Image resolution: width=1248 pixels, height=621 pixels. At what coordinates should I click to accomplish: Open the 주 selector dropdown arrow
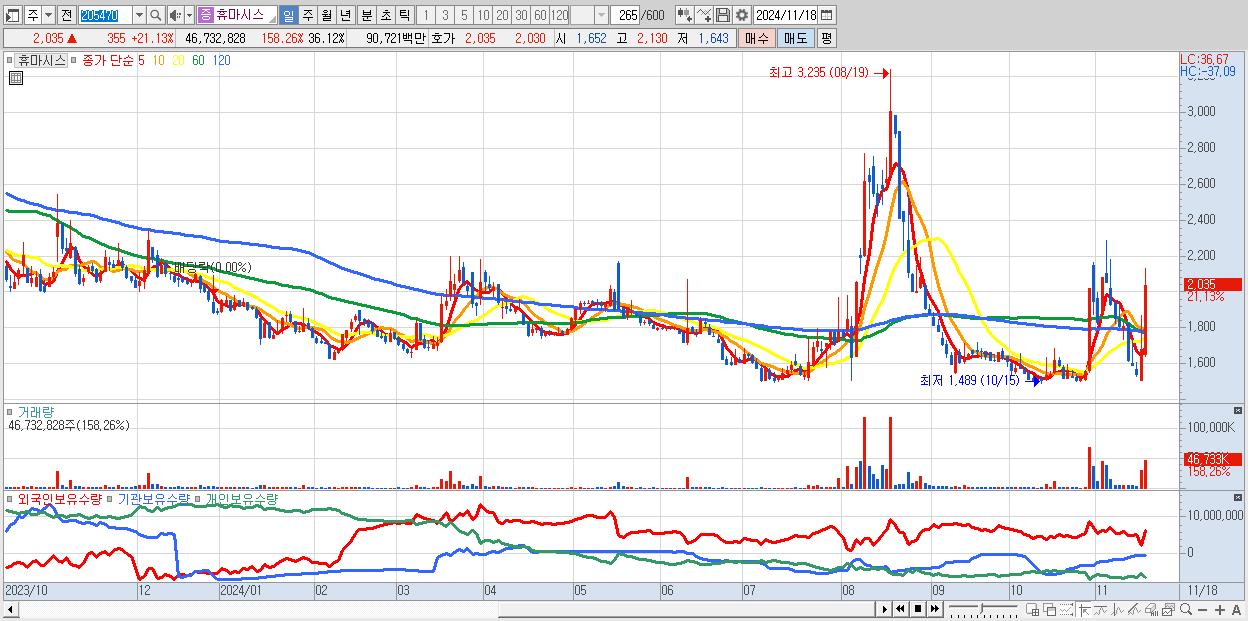(48, 15)
